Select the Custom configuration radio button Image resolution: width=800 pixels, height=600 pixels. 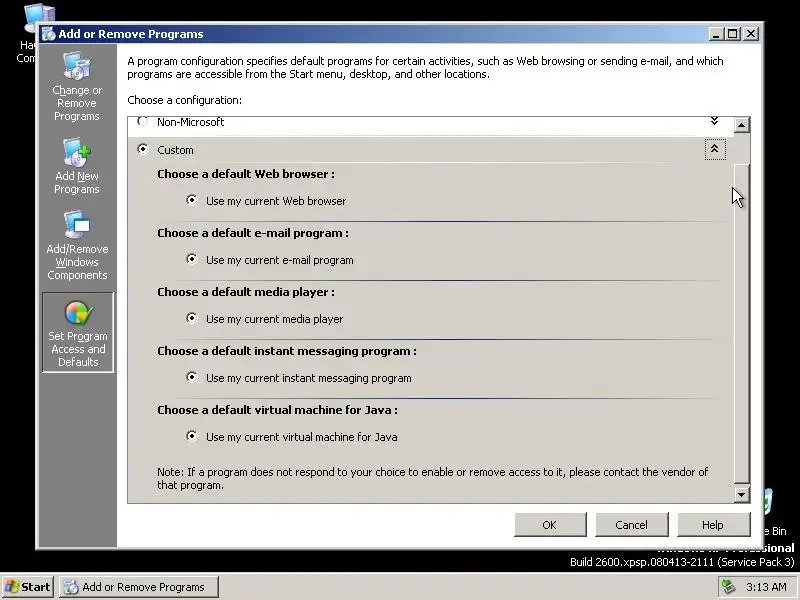[x=143, y=149]
